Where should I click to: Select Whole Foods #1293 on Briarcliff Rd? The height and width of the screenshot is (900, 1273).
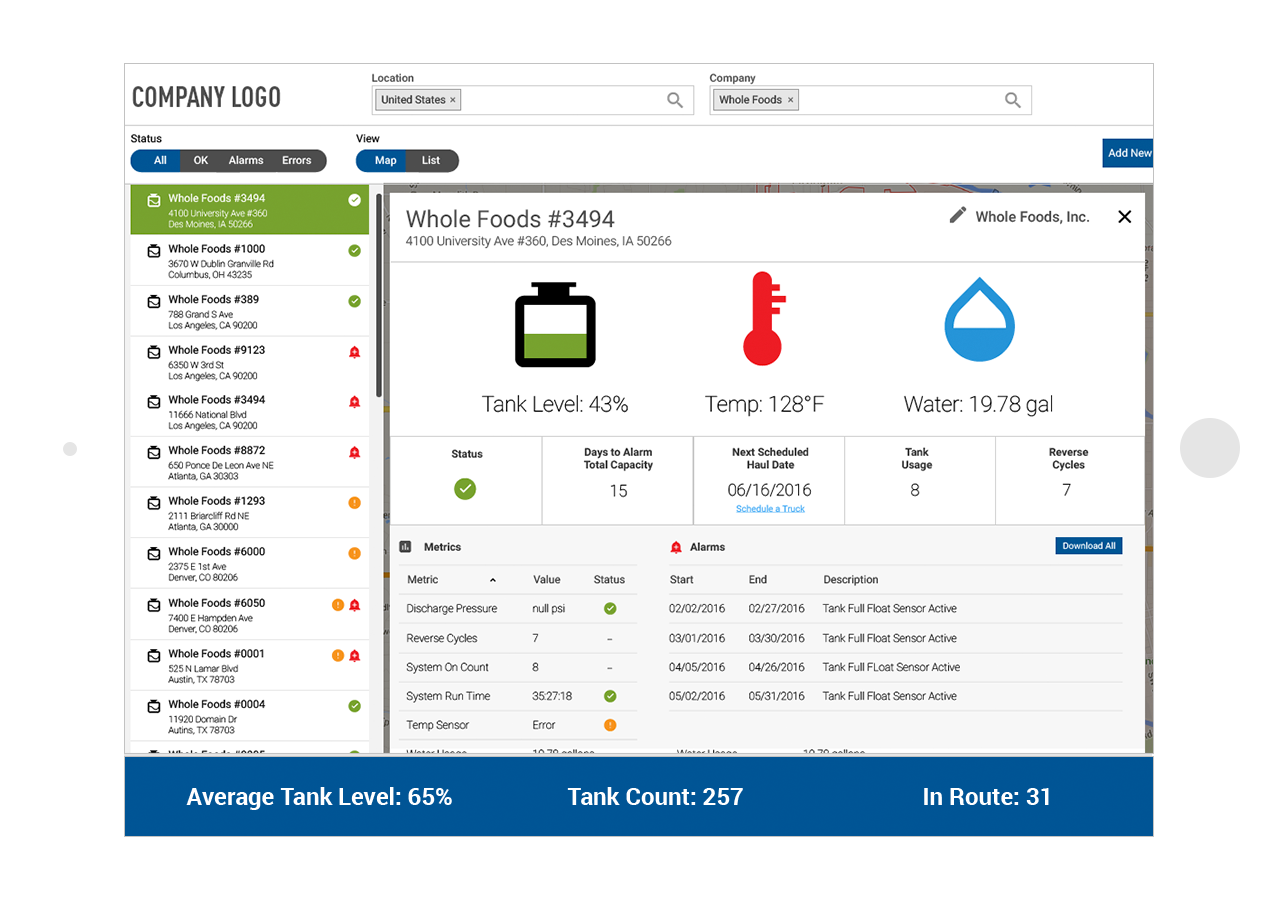(x=250, y=513)
